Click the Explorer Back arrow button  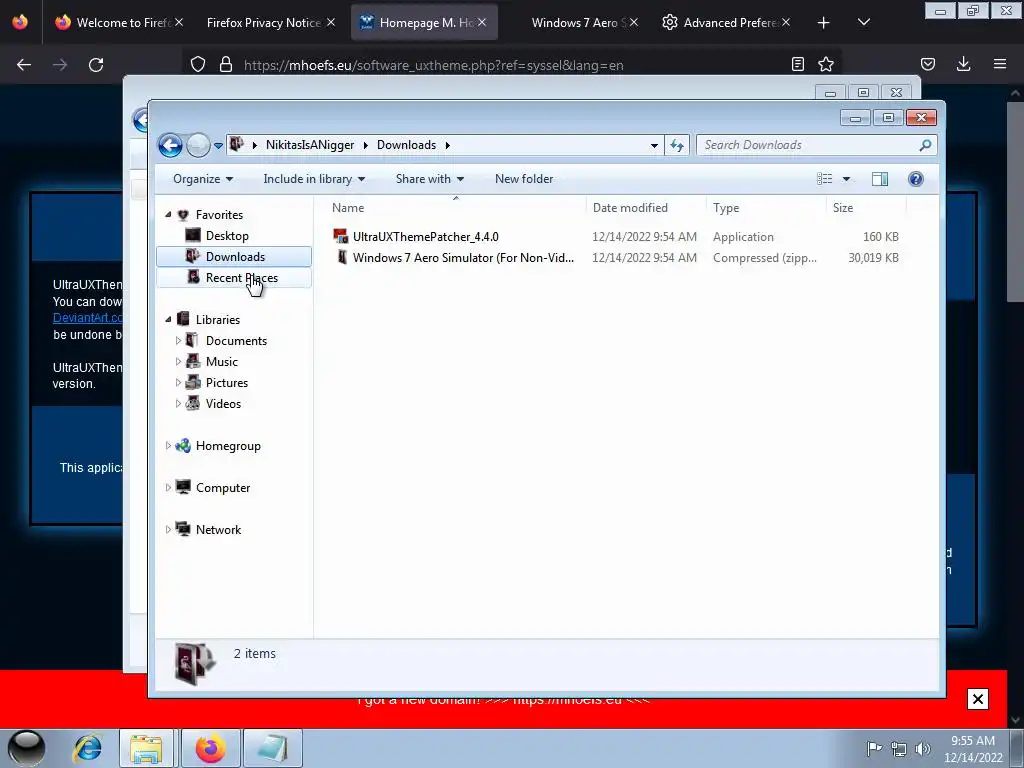click(x=170, y=145)
